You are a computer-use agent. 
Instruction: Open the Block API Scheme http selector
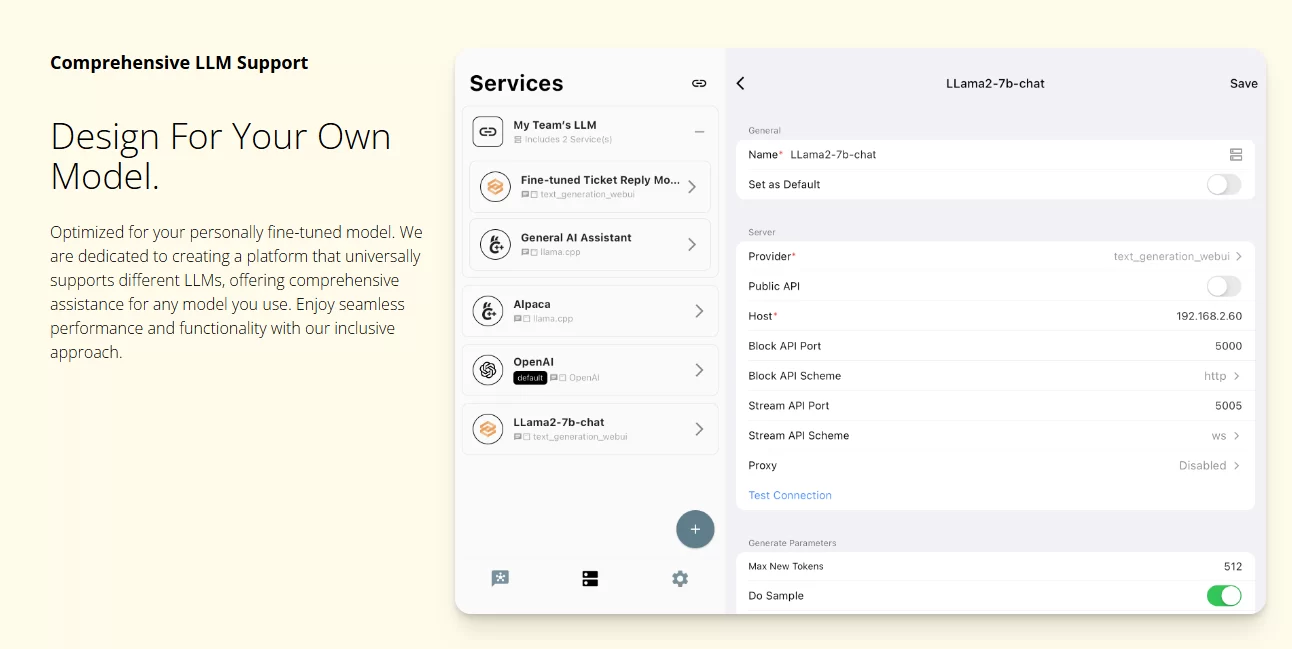click(x=1221, y=376)
